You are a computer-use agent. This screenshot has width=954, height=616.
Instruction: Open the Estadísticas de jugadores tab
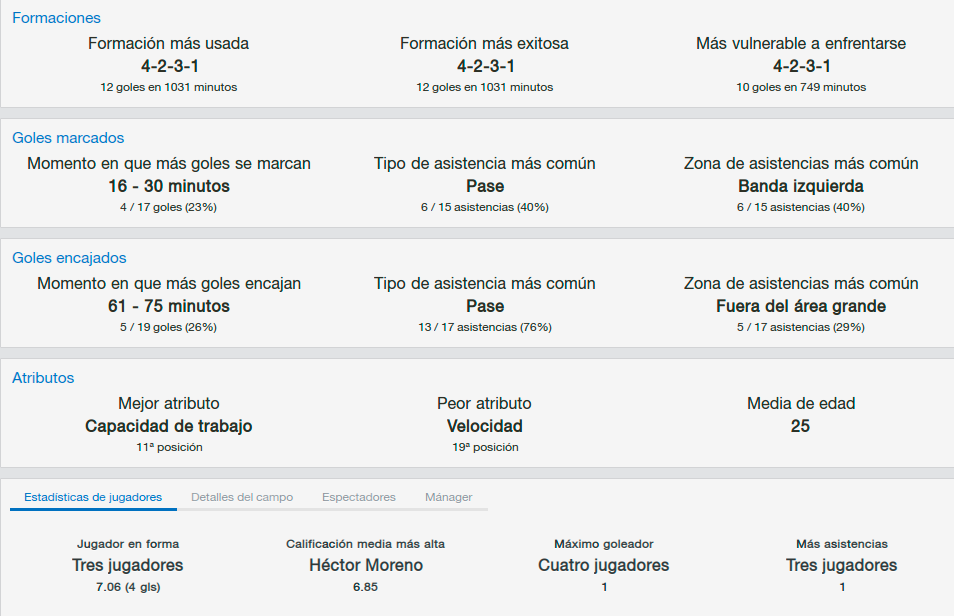point(93,497)
